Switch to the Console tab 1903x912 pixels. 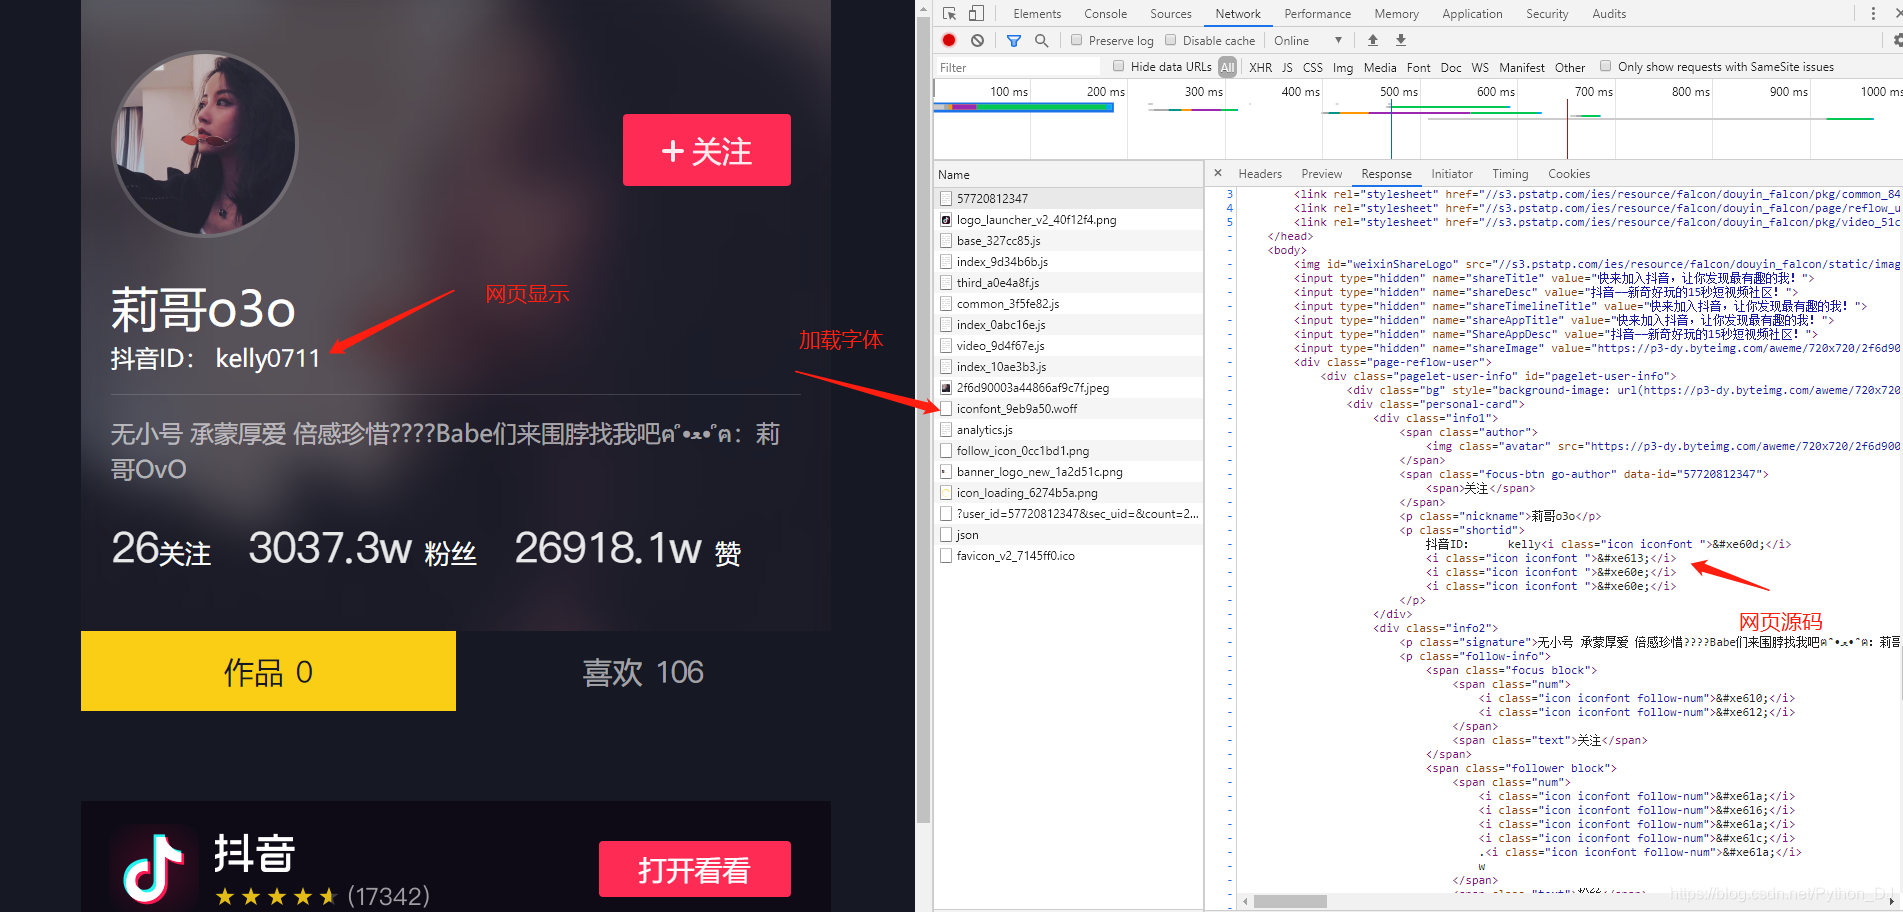coord(1105,13)
